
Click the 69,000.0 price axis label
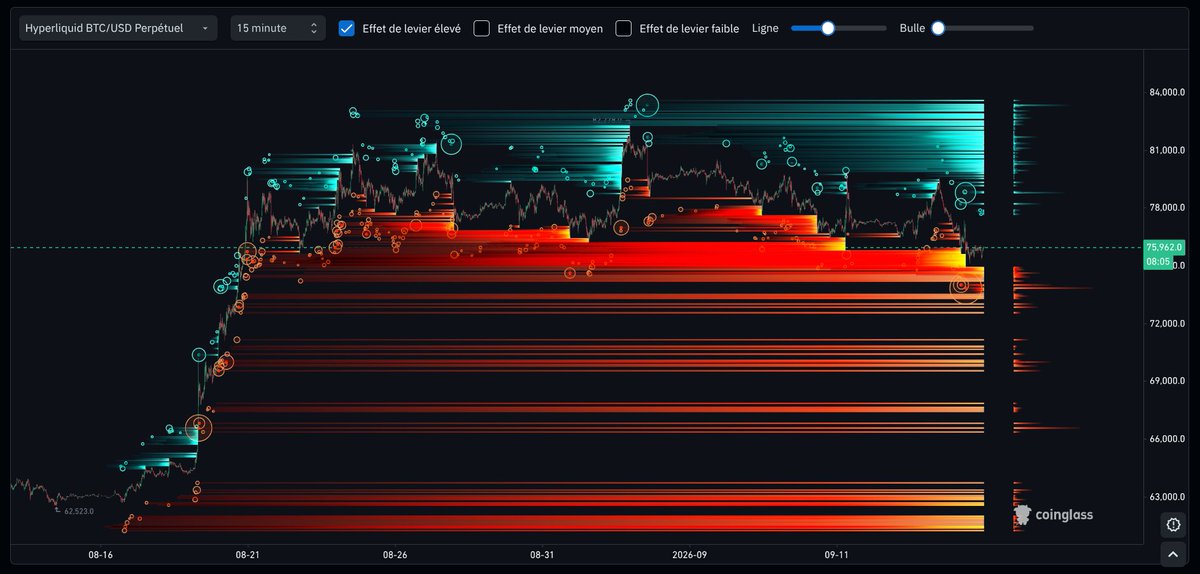1167,381
